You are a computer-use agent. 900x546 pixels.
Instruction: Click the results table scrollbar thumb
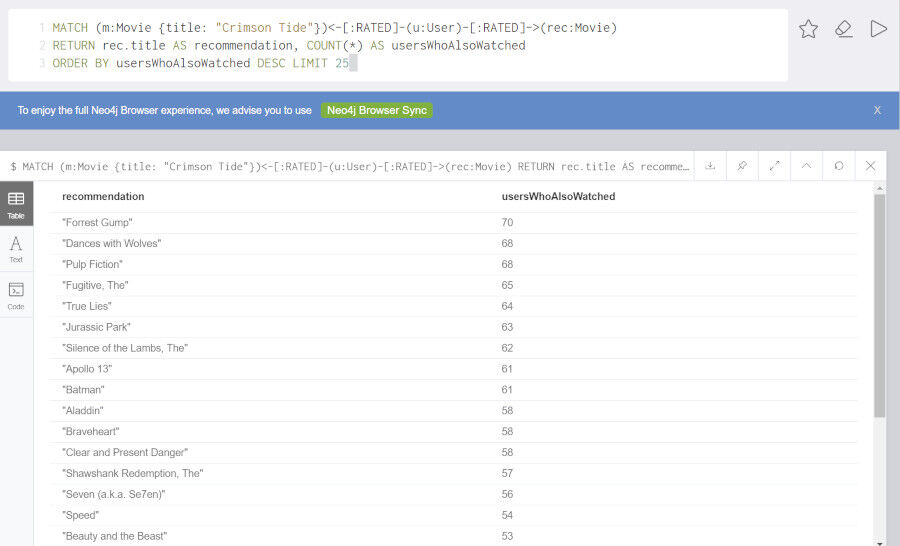point(879,306)
